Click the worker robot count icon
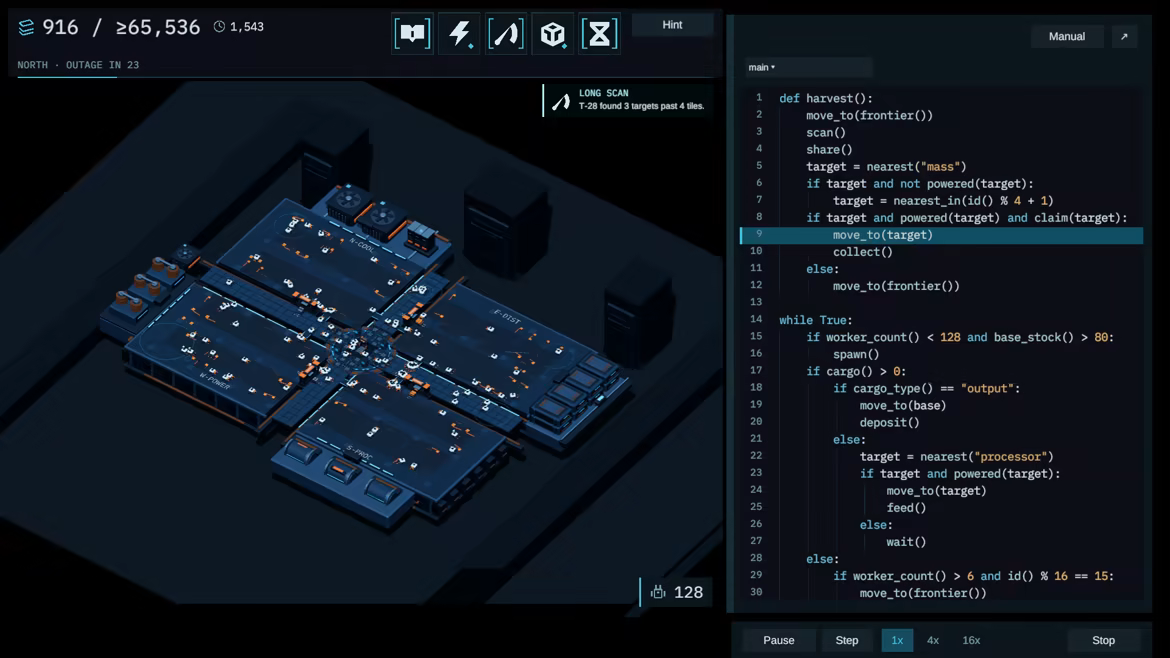Viewport: 1170px width, 658px height. pos(658,592)
